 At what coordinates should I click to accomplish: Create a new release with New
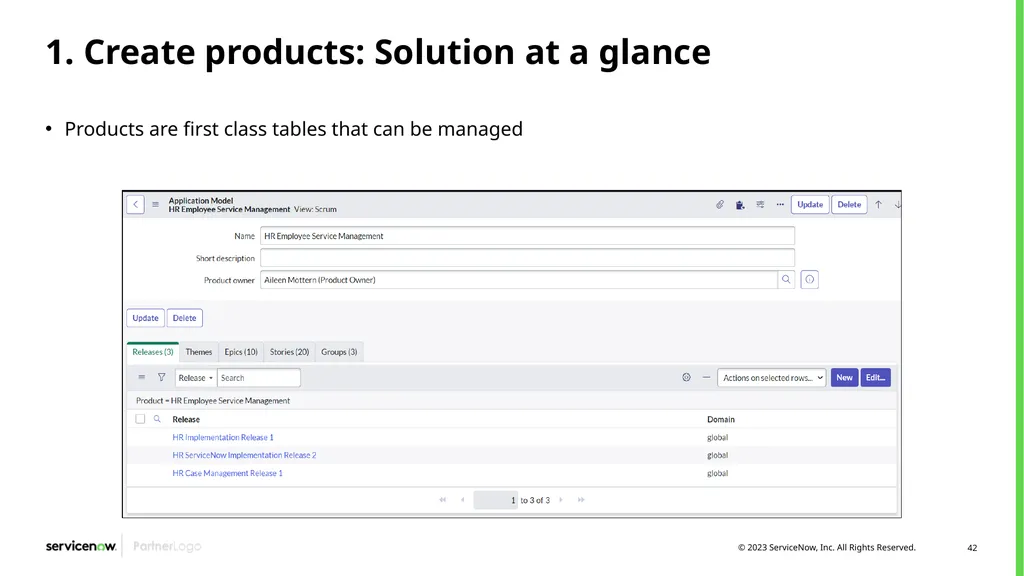844,377
